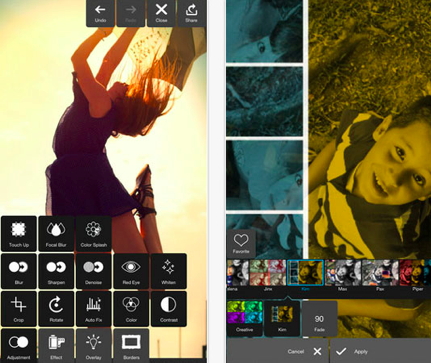Open the Overlay category

94,346
